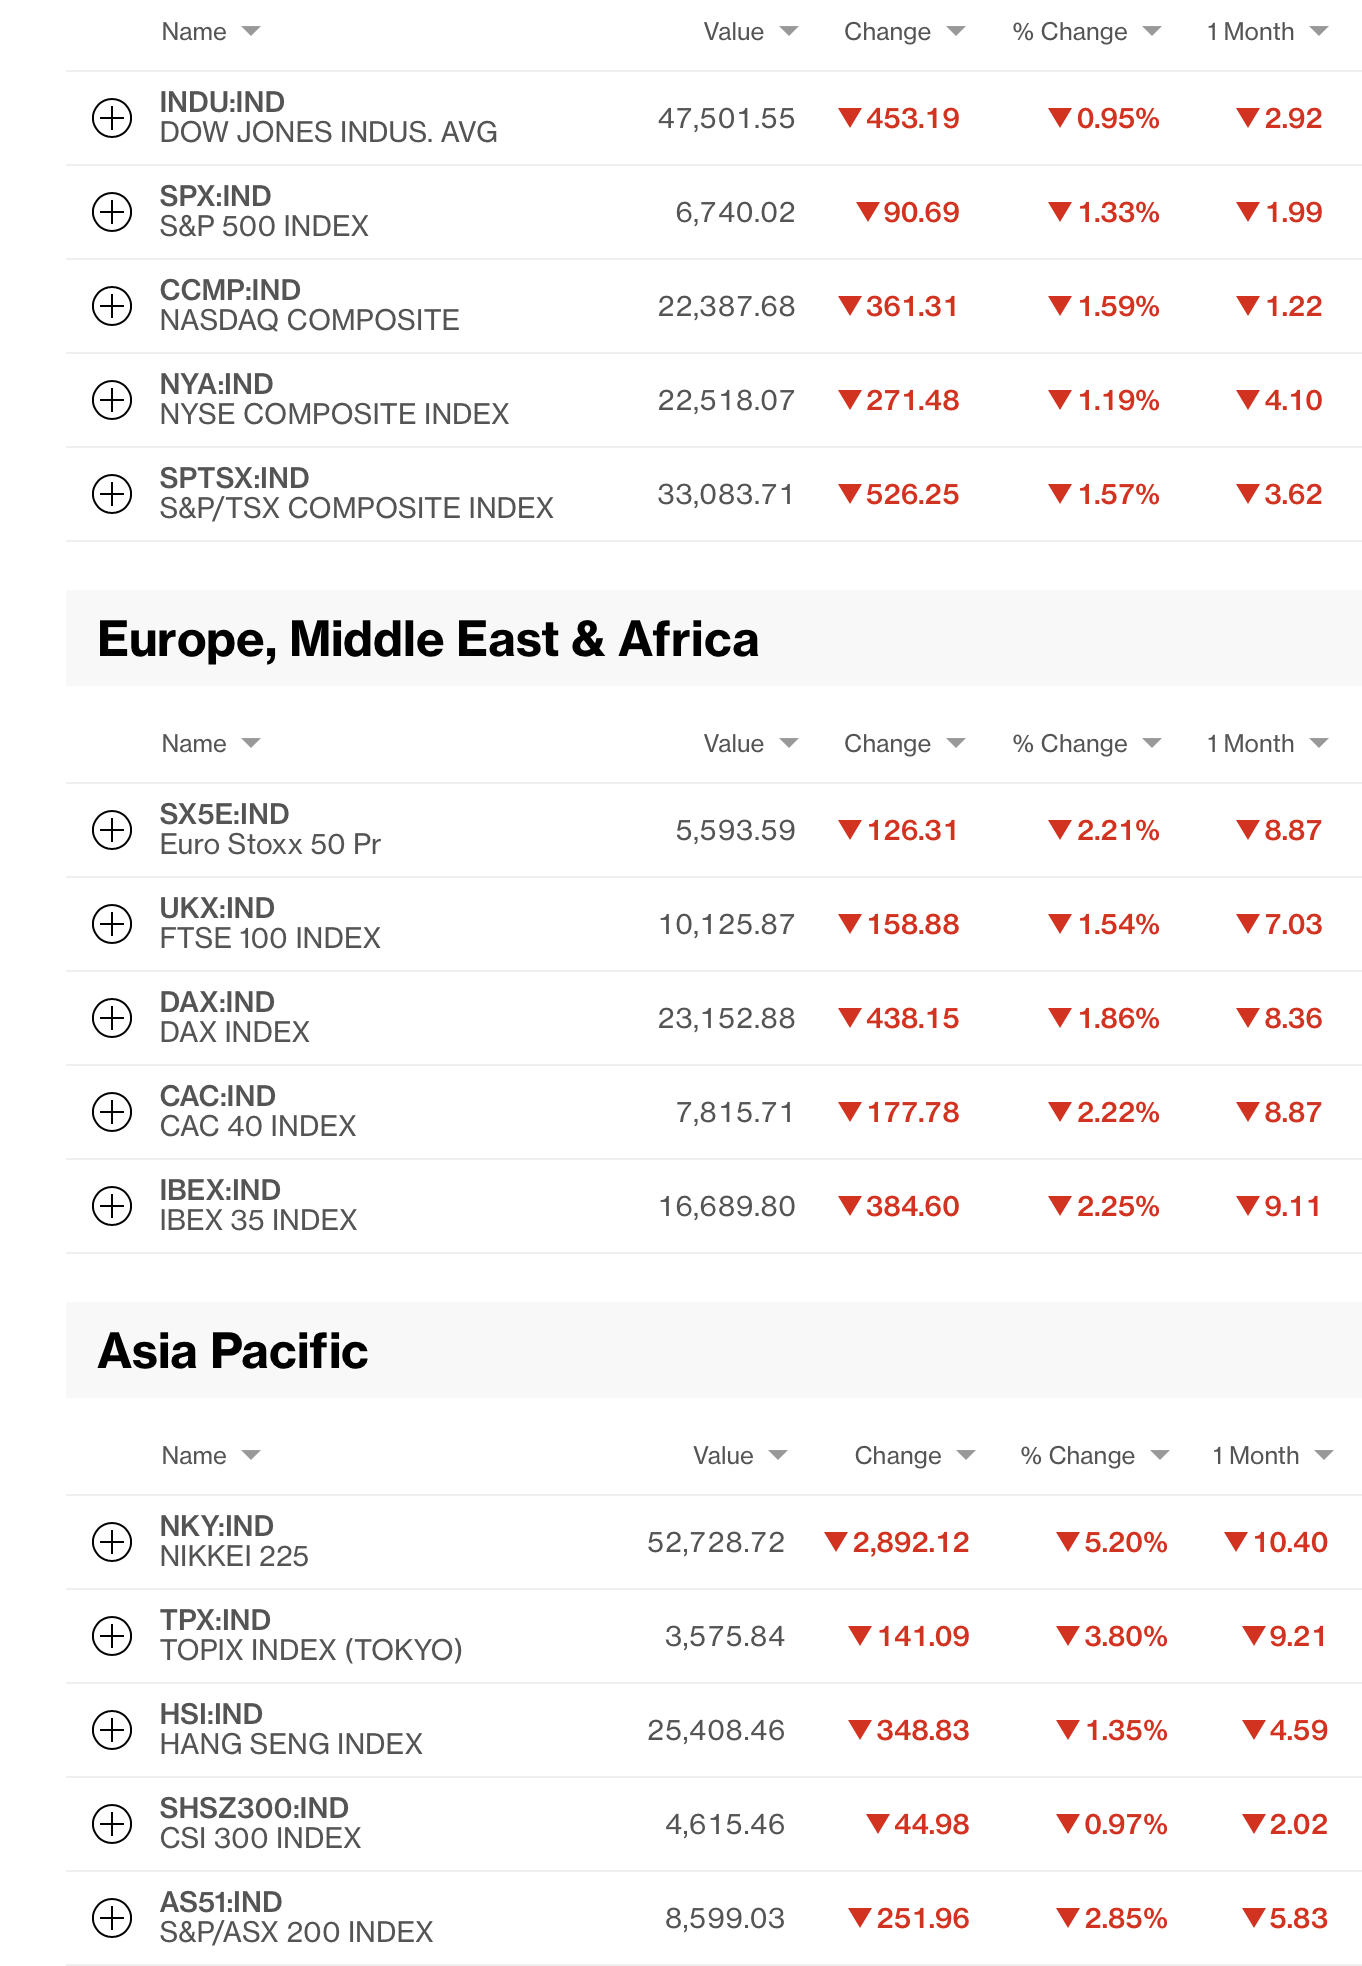Viewport: 1362px width, 1966px height.
Task: Click plus icon beside IBEX 35 Index
Action: pyautogui.click(x=112, y=1206)
